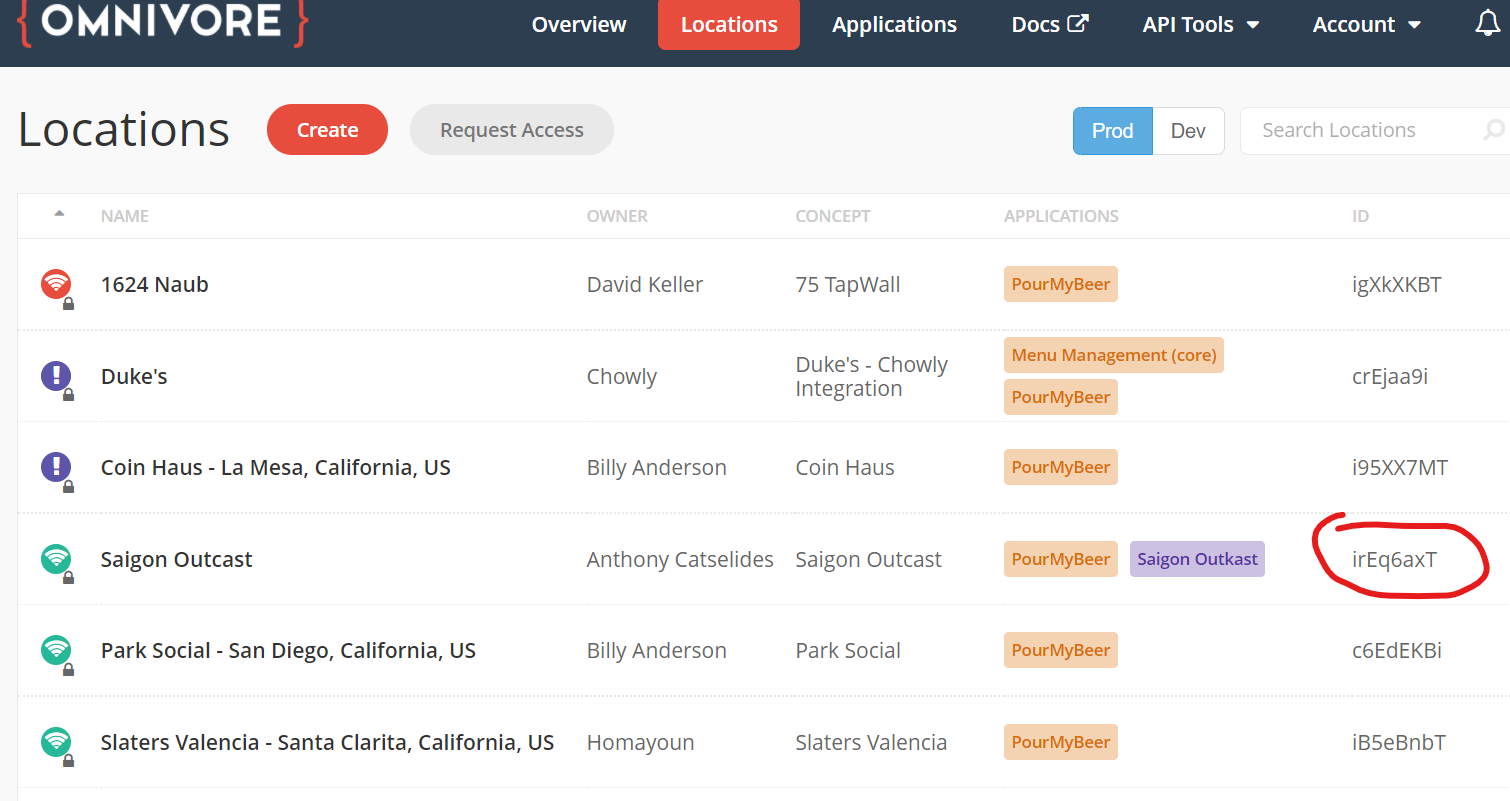1510x801 pixels.
Task: Open the Account dropdown menu
Action: pos(1366,25)
